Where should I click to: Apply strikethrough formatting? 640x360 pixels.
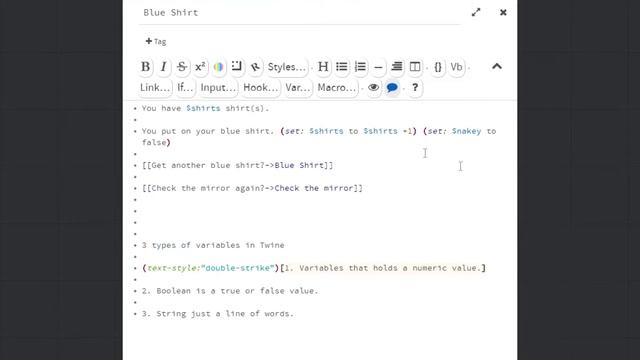(x=182, y=67)
